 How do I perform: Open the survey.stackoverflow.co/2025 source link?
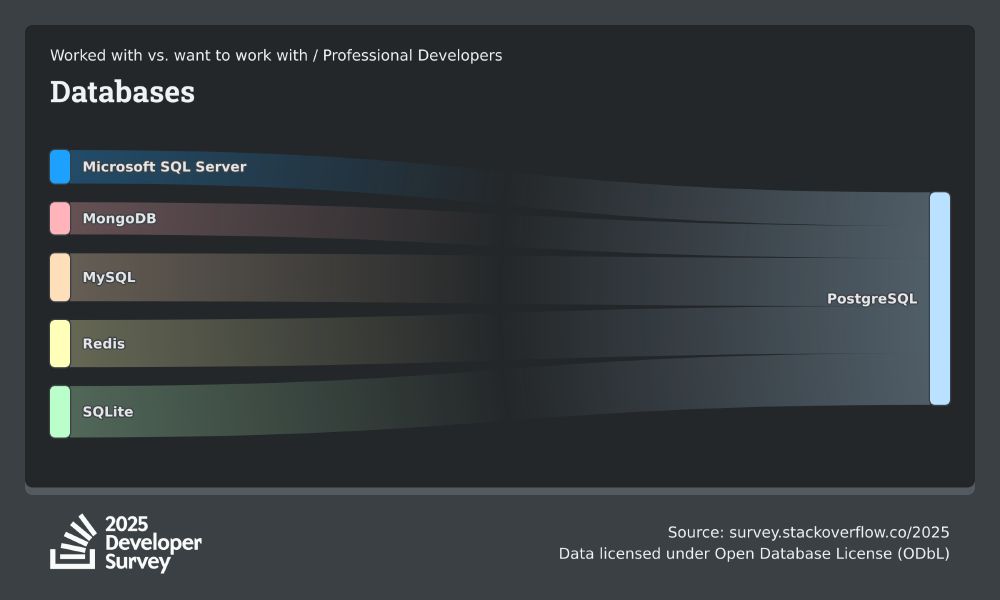click(x=839, y=532)
